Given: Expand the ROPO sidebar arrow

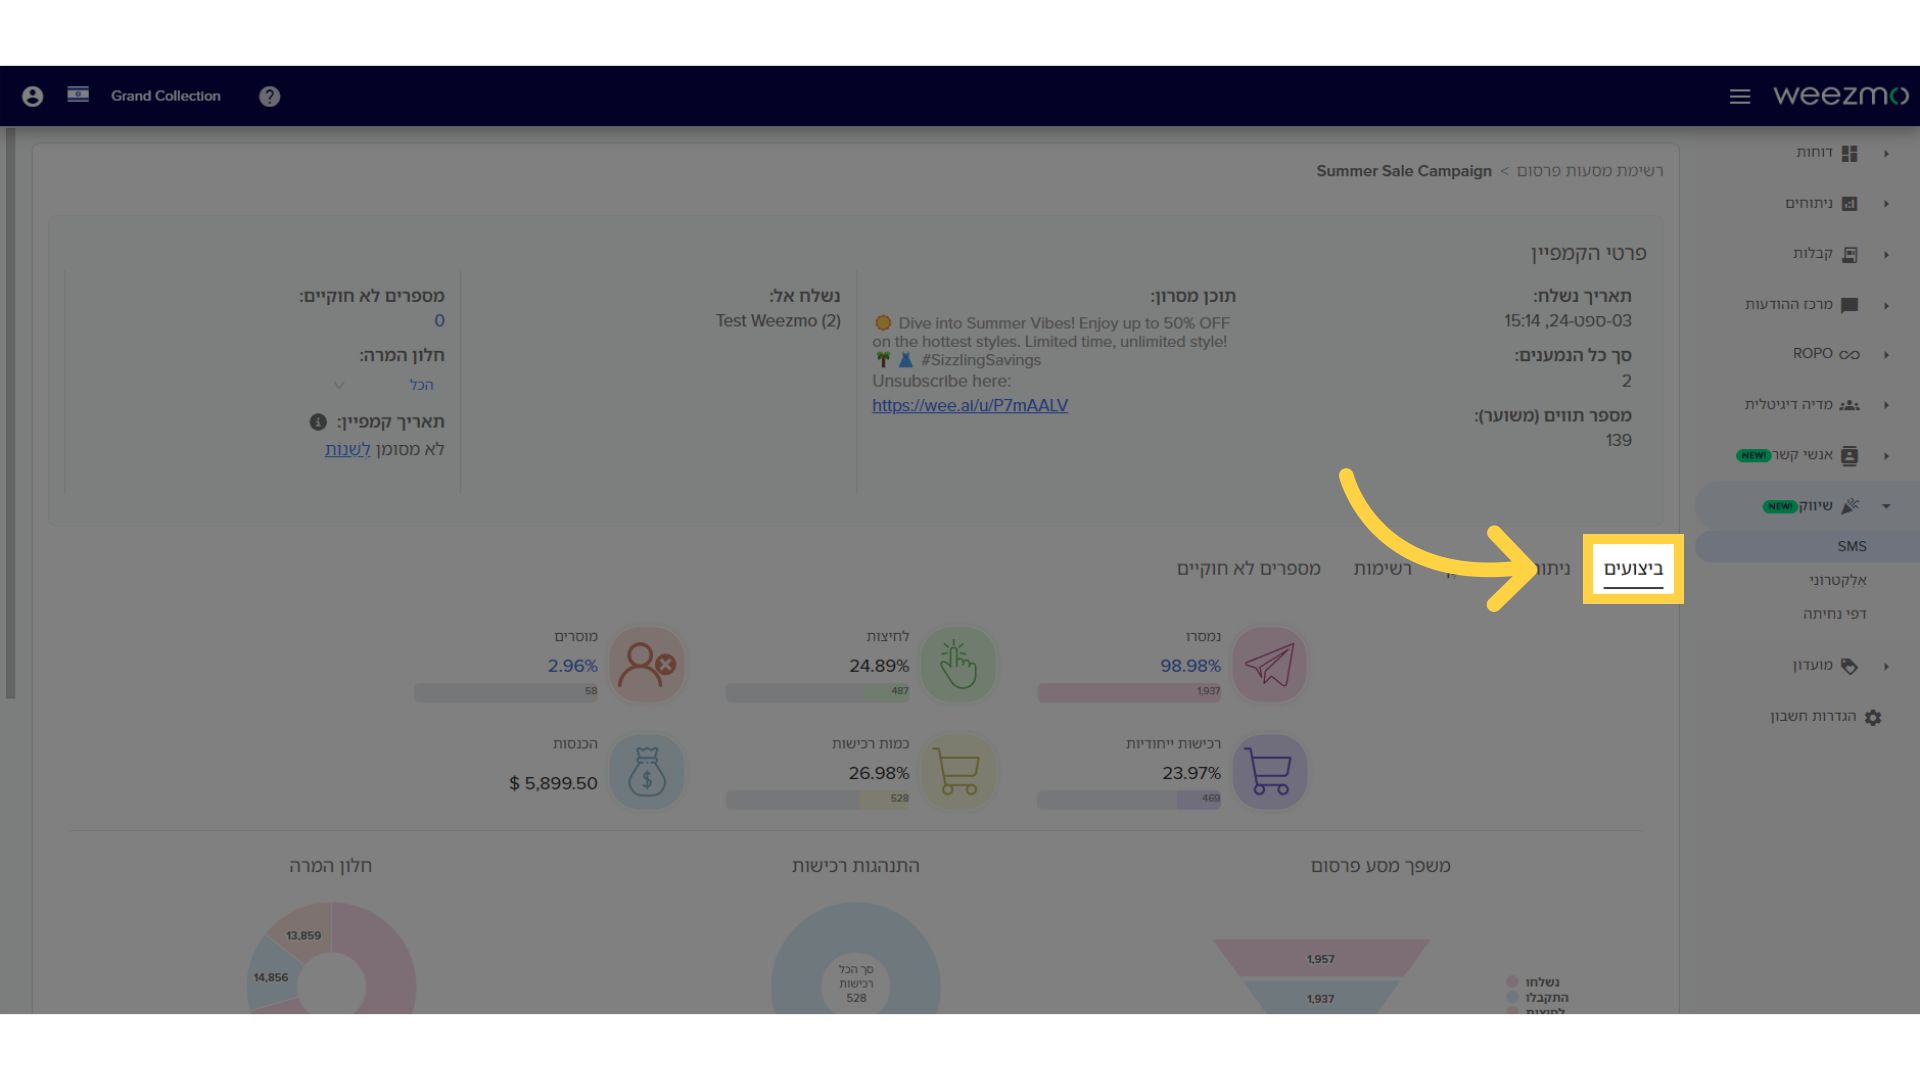Looking at the screenshot, I should point(1886,355).
